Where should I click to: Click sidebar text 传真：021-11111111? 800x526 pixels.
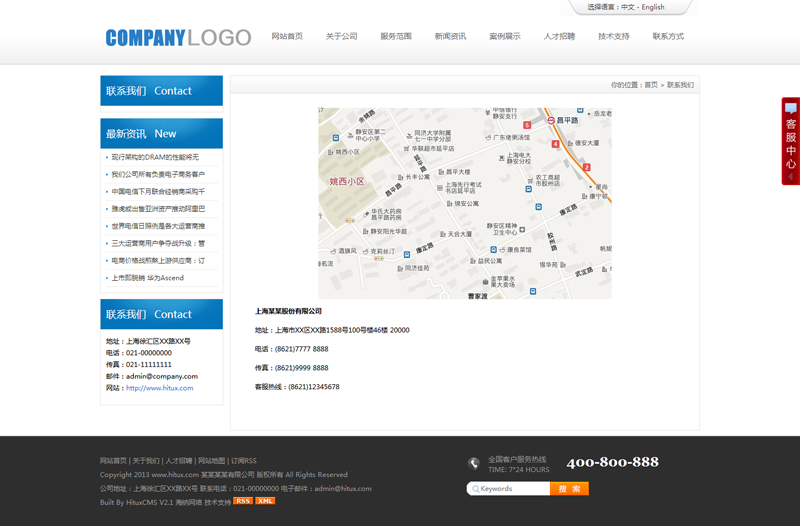pyautogui.click(x=139, y=365)
